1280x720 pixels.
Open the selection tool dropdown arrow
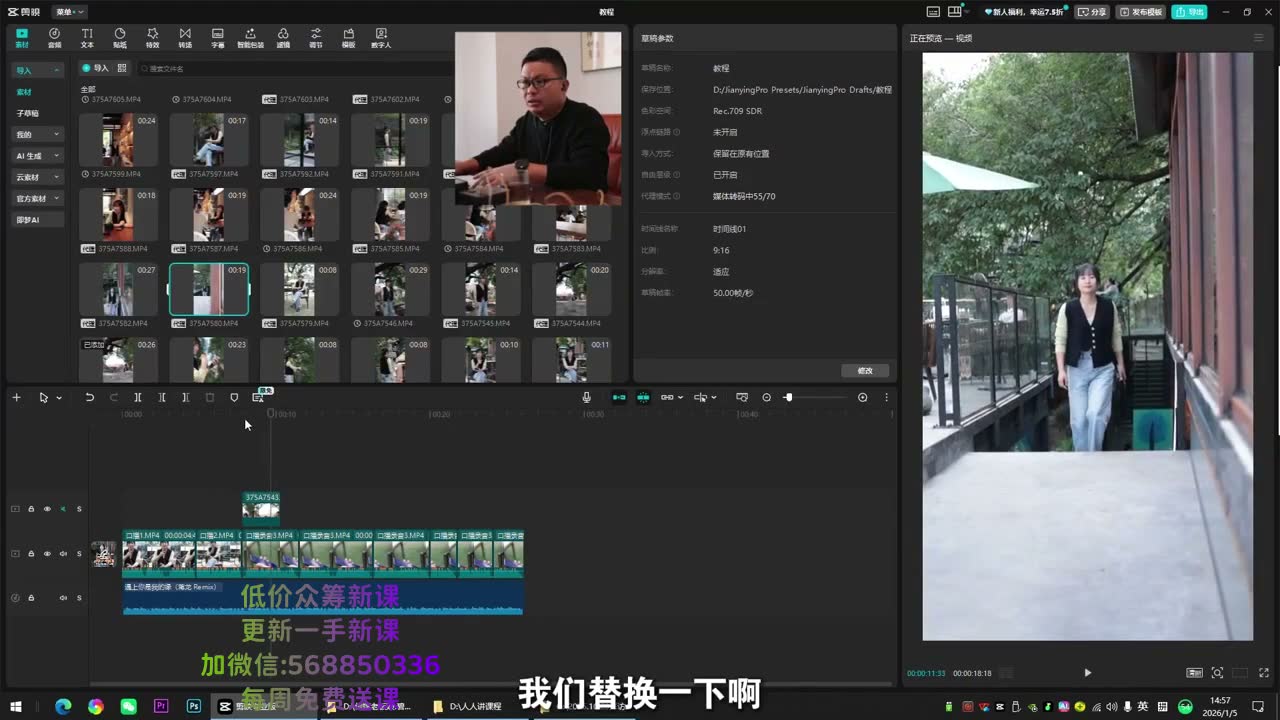click(59, 398)
